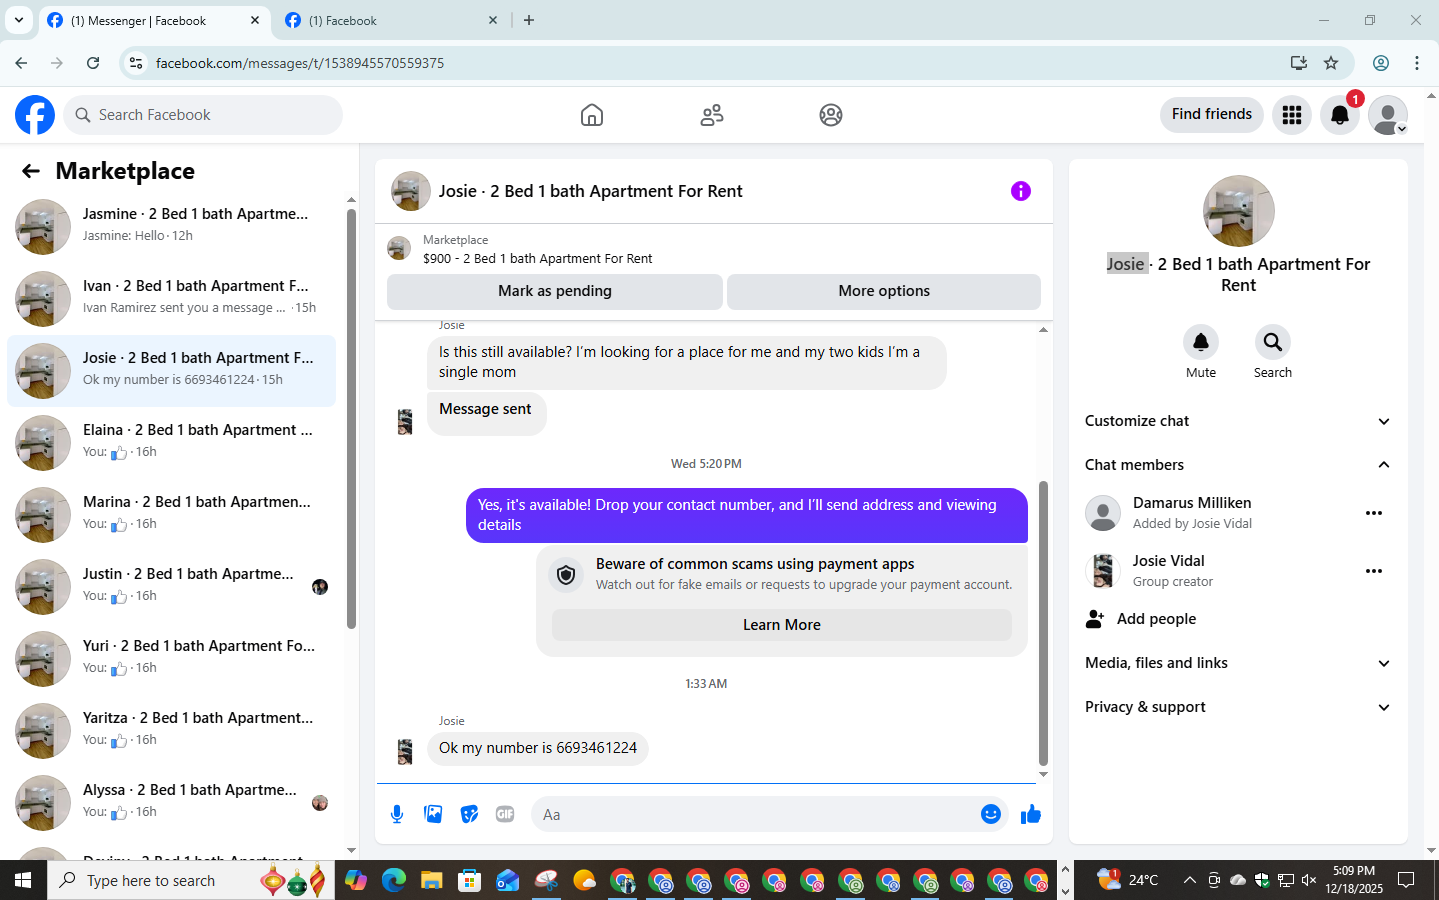View site information icon in address bar

click(x=136, y=63)
